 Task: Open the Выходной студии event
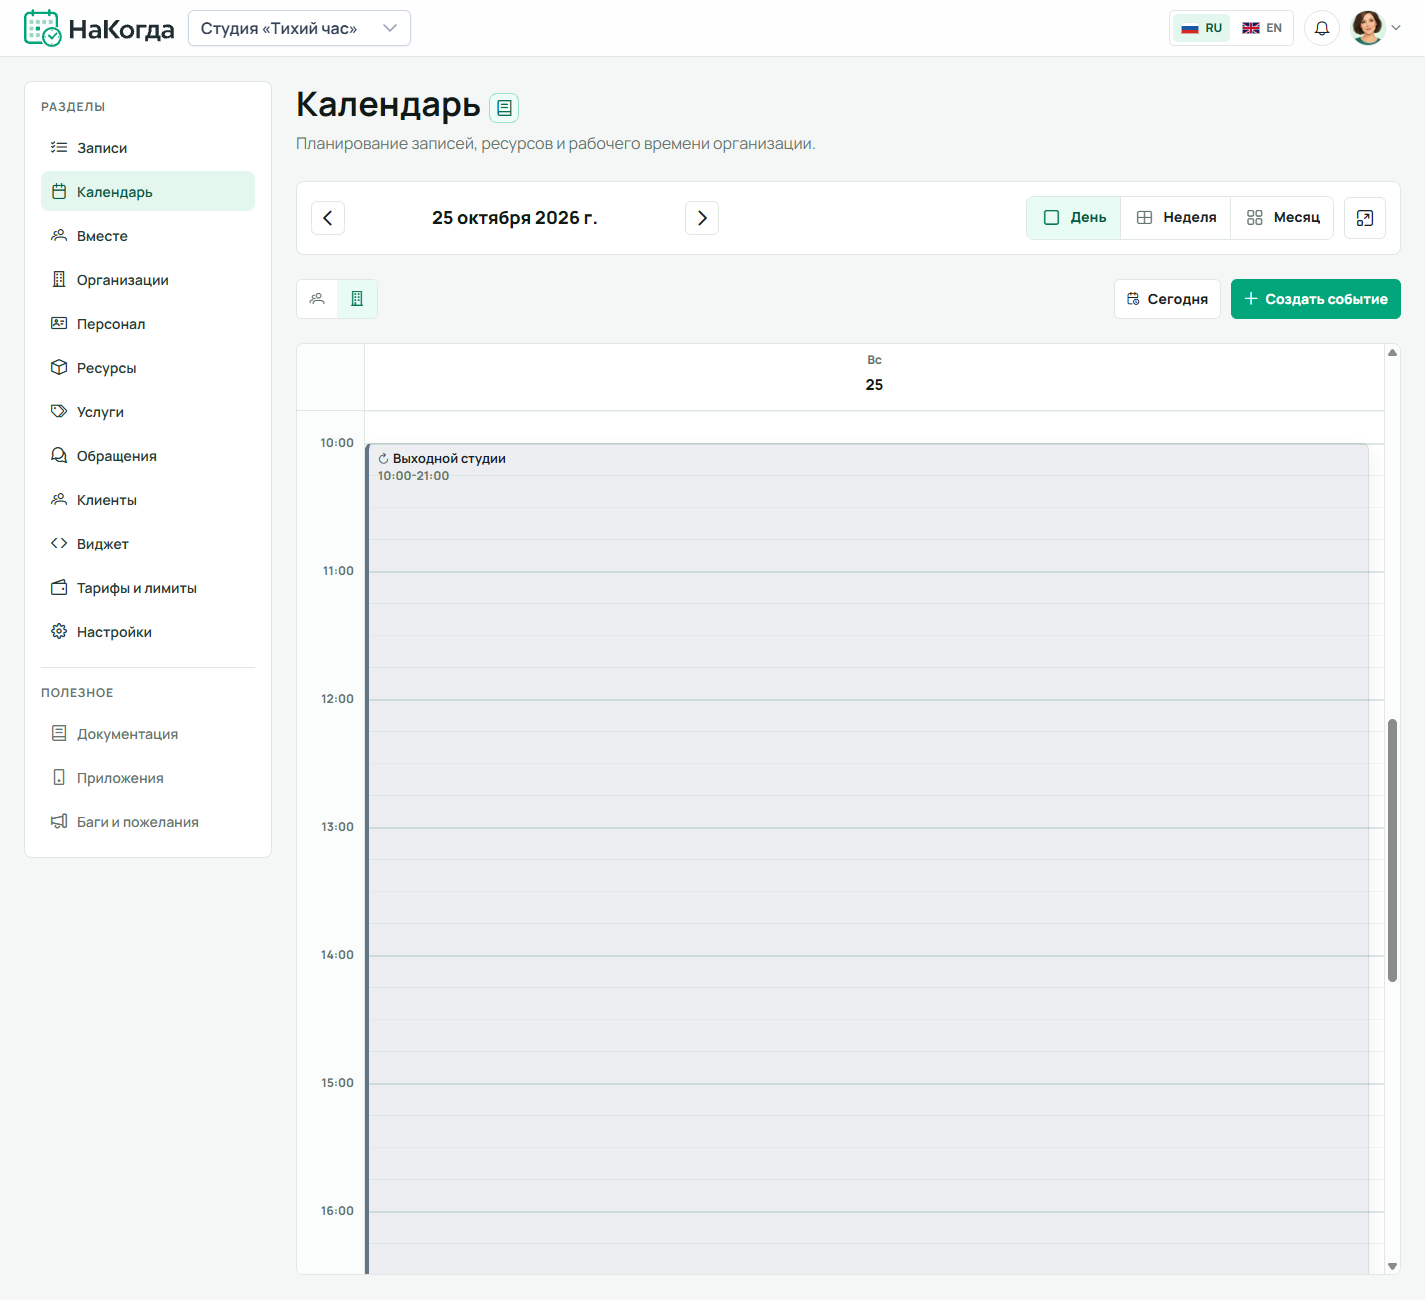pos(867,858)
